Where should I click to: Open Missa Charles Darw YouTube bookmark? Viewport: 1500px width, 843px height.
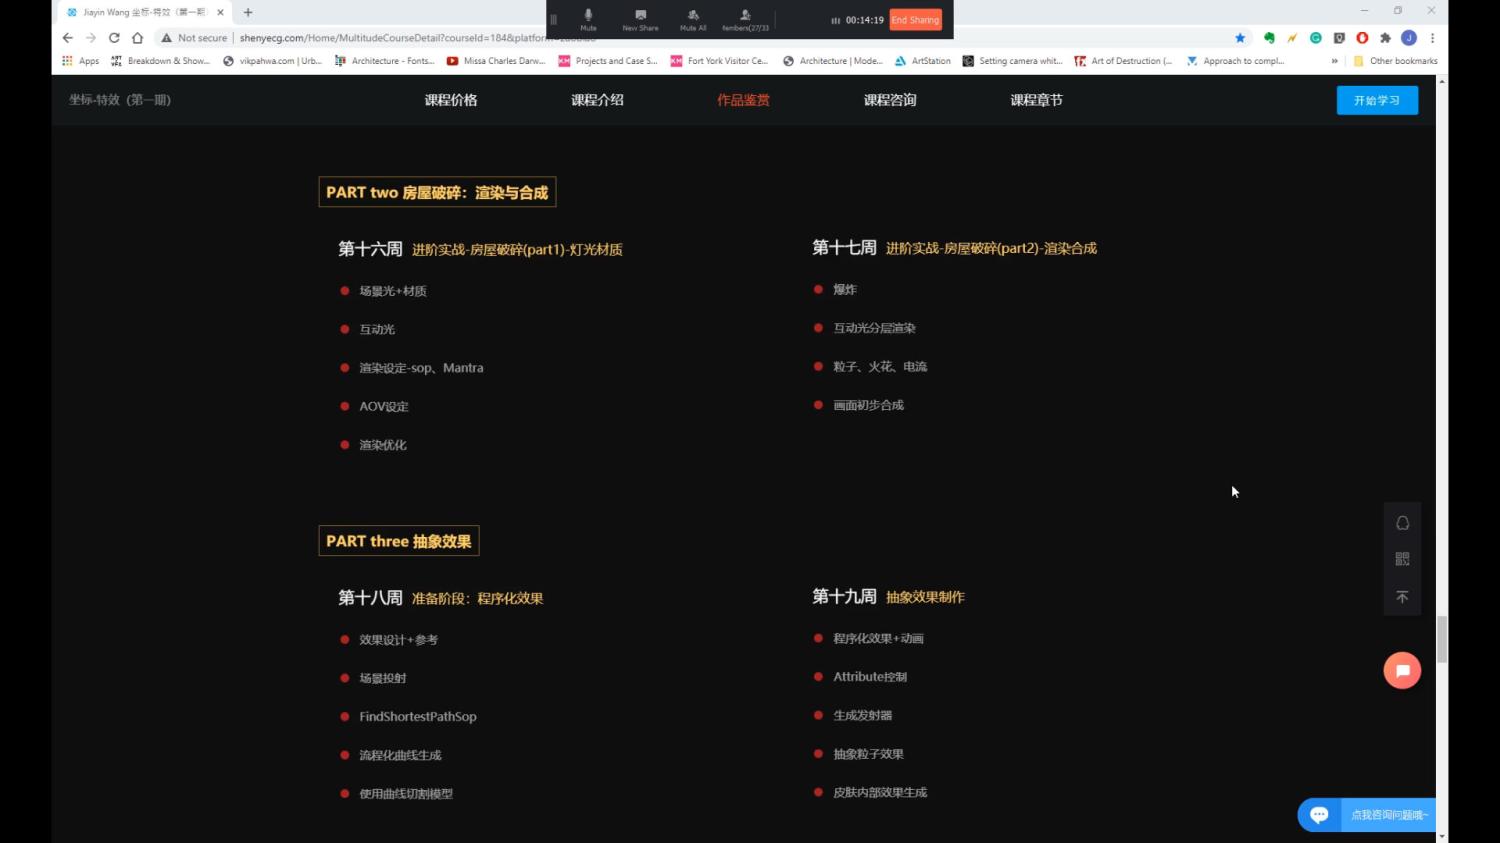coord(496,61)
